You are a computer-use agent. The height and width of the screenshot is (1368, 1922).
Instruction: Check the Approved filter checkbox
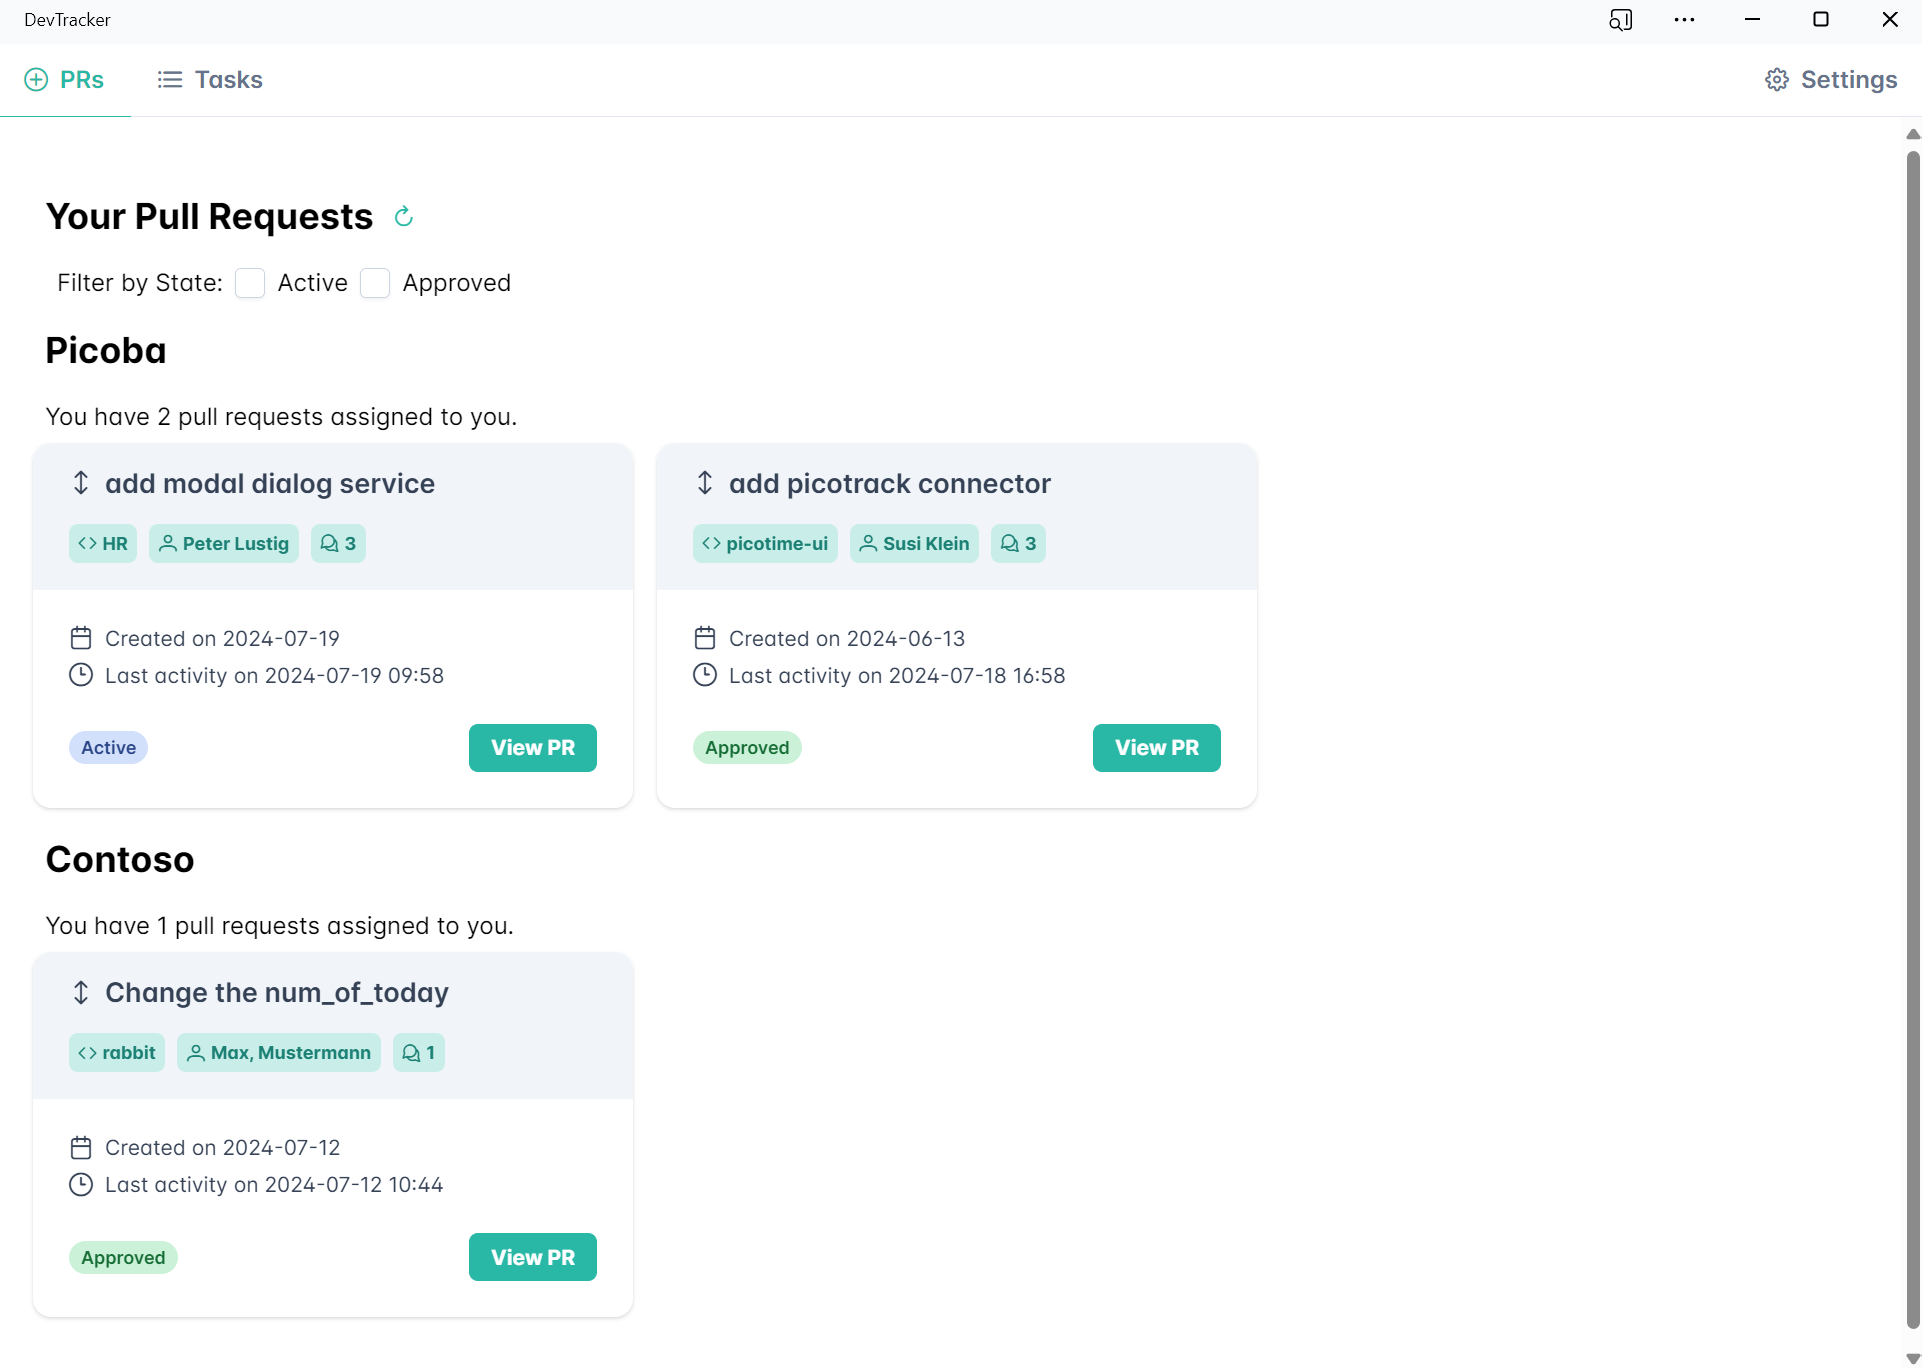pos(375,283)
